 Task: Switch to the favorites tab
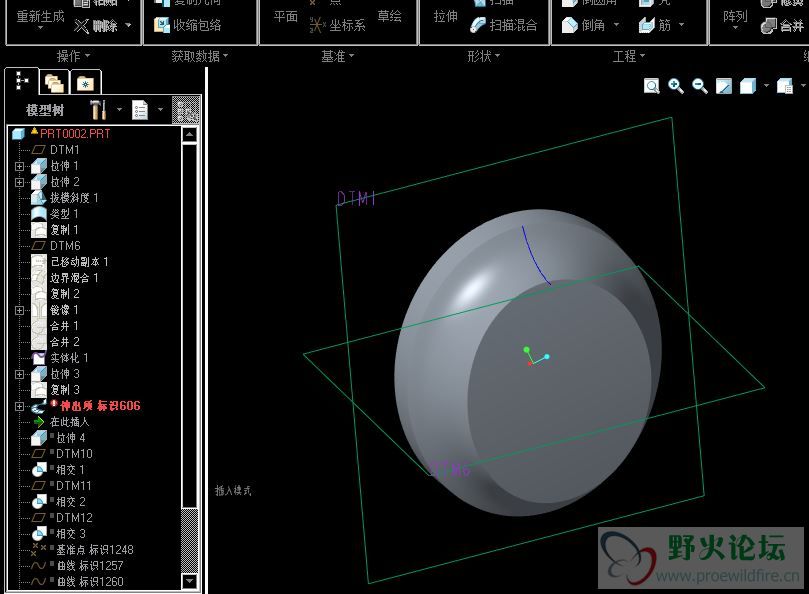click(86, 83)
